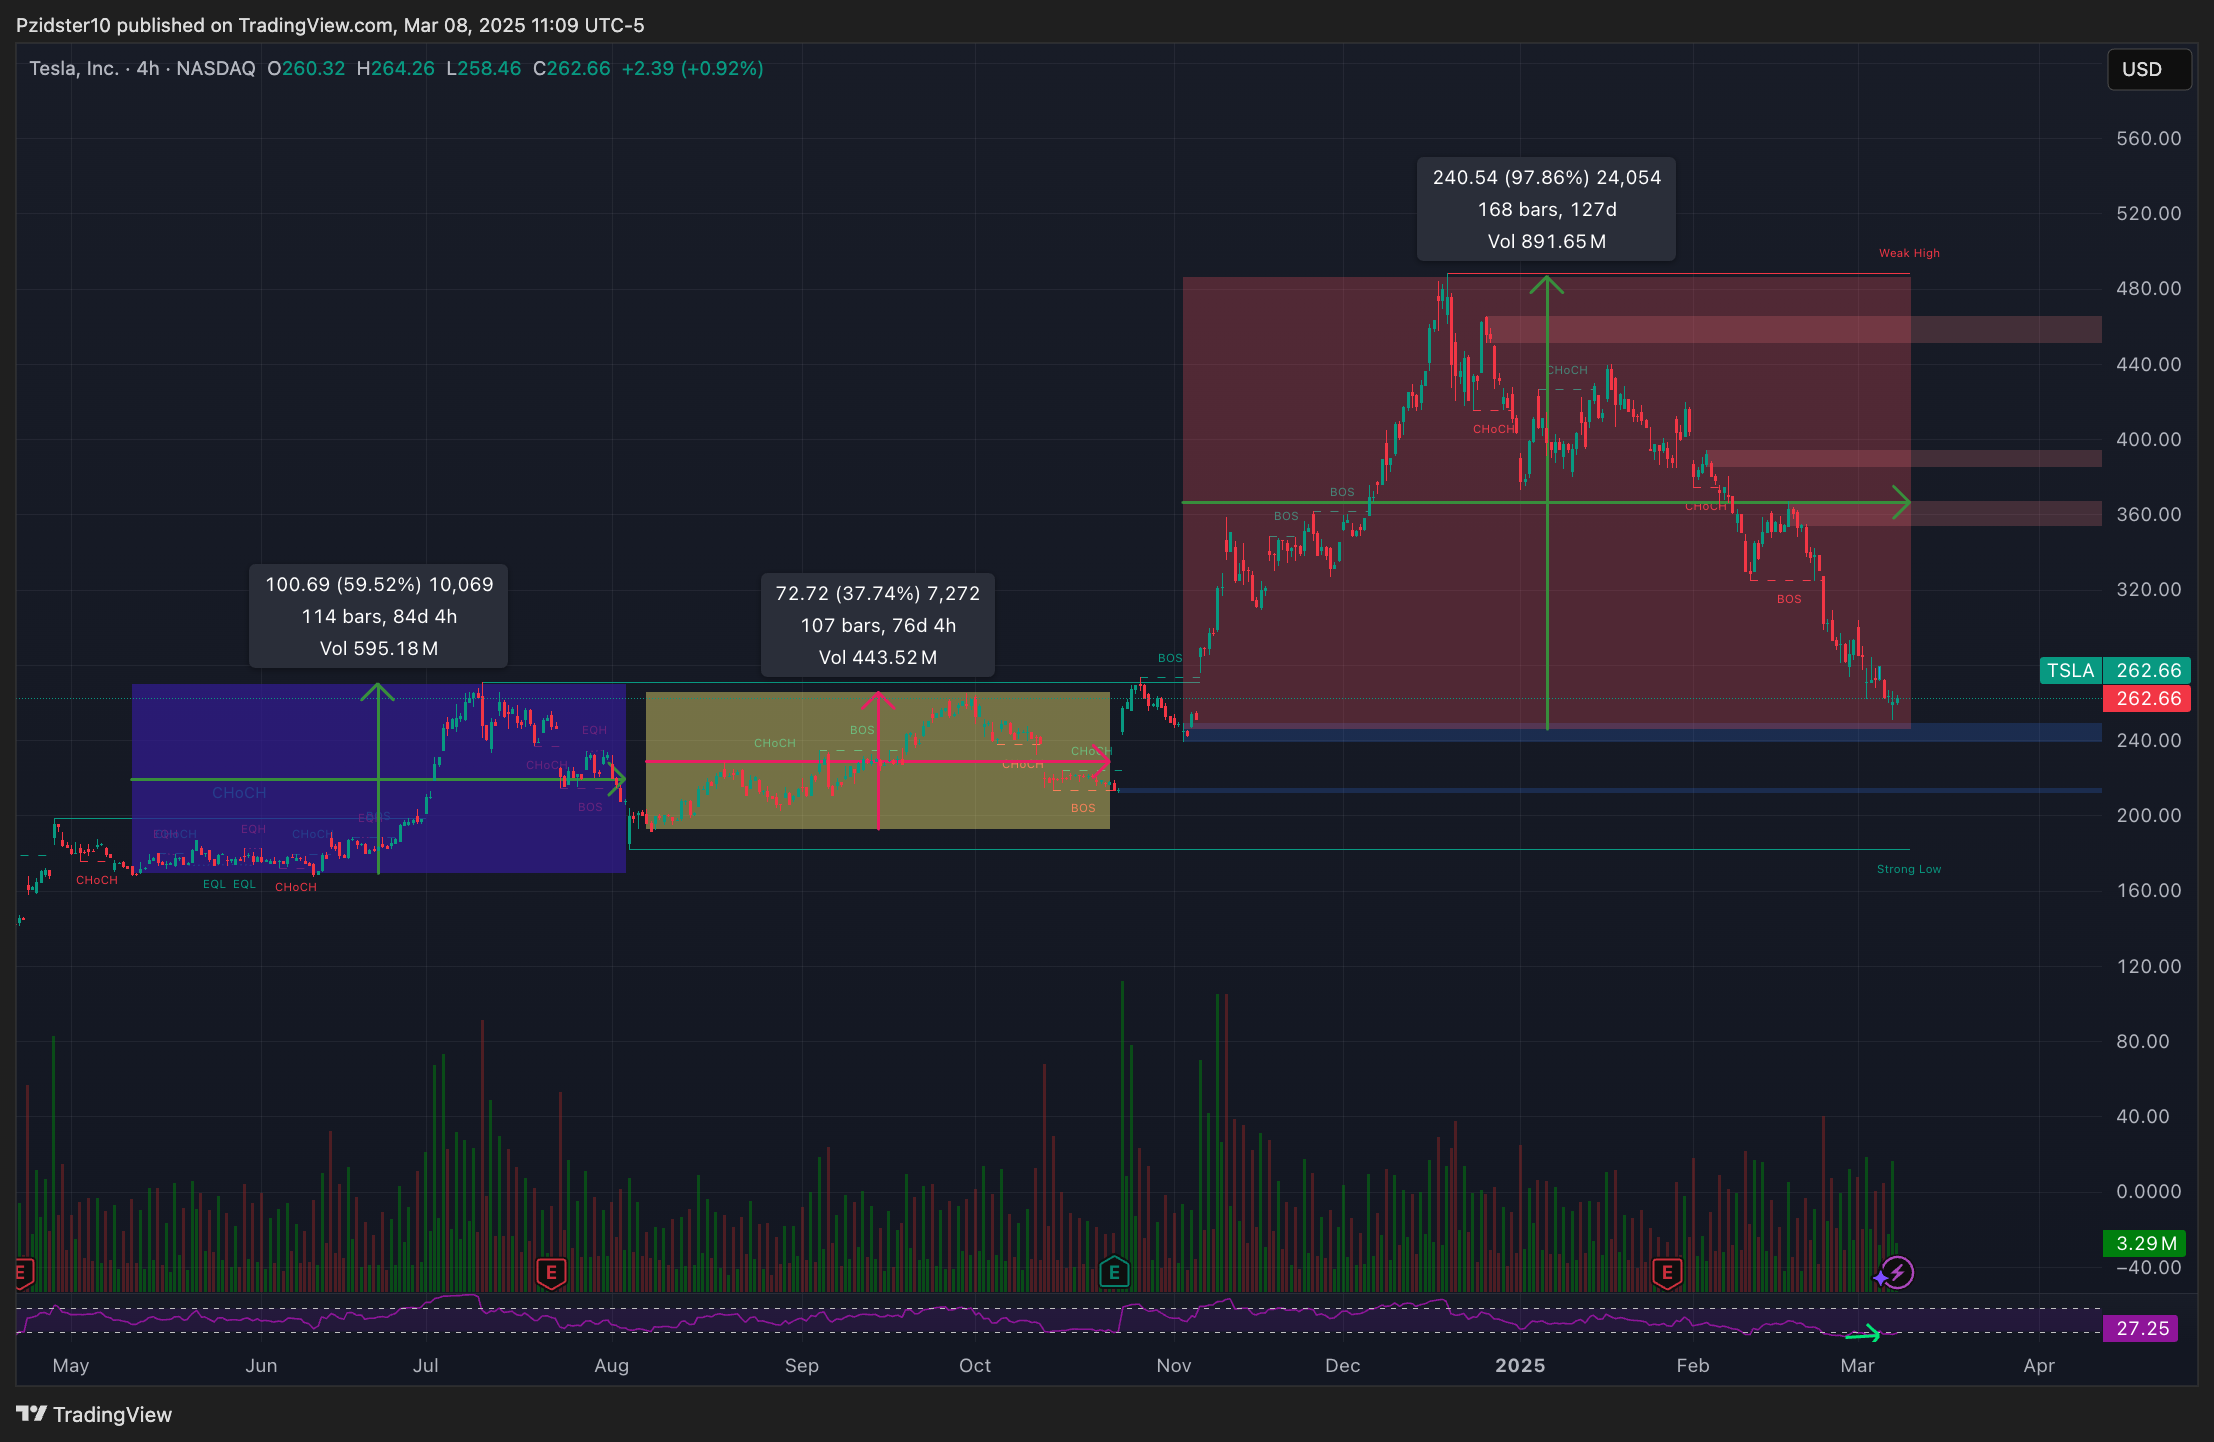Click the Weak High label

point(1909,253)
